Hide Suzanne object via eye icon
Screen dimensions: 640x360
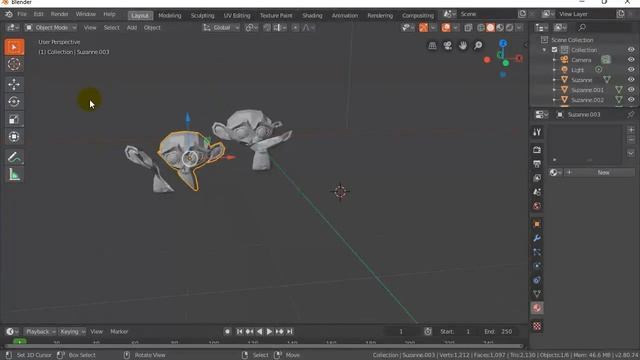tap(631, 80)
